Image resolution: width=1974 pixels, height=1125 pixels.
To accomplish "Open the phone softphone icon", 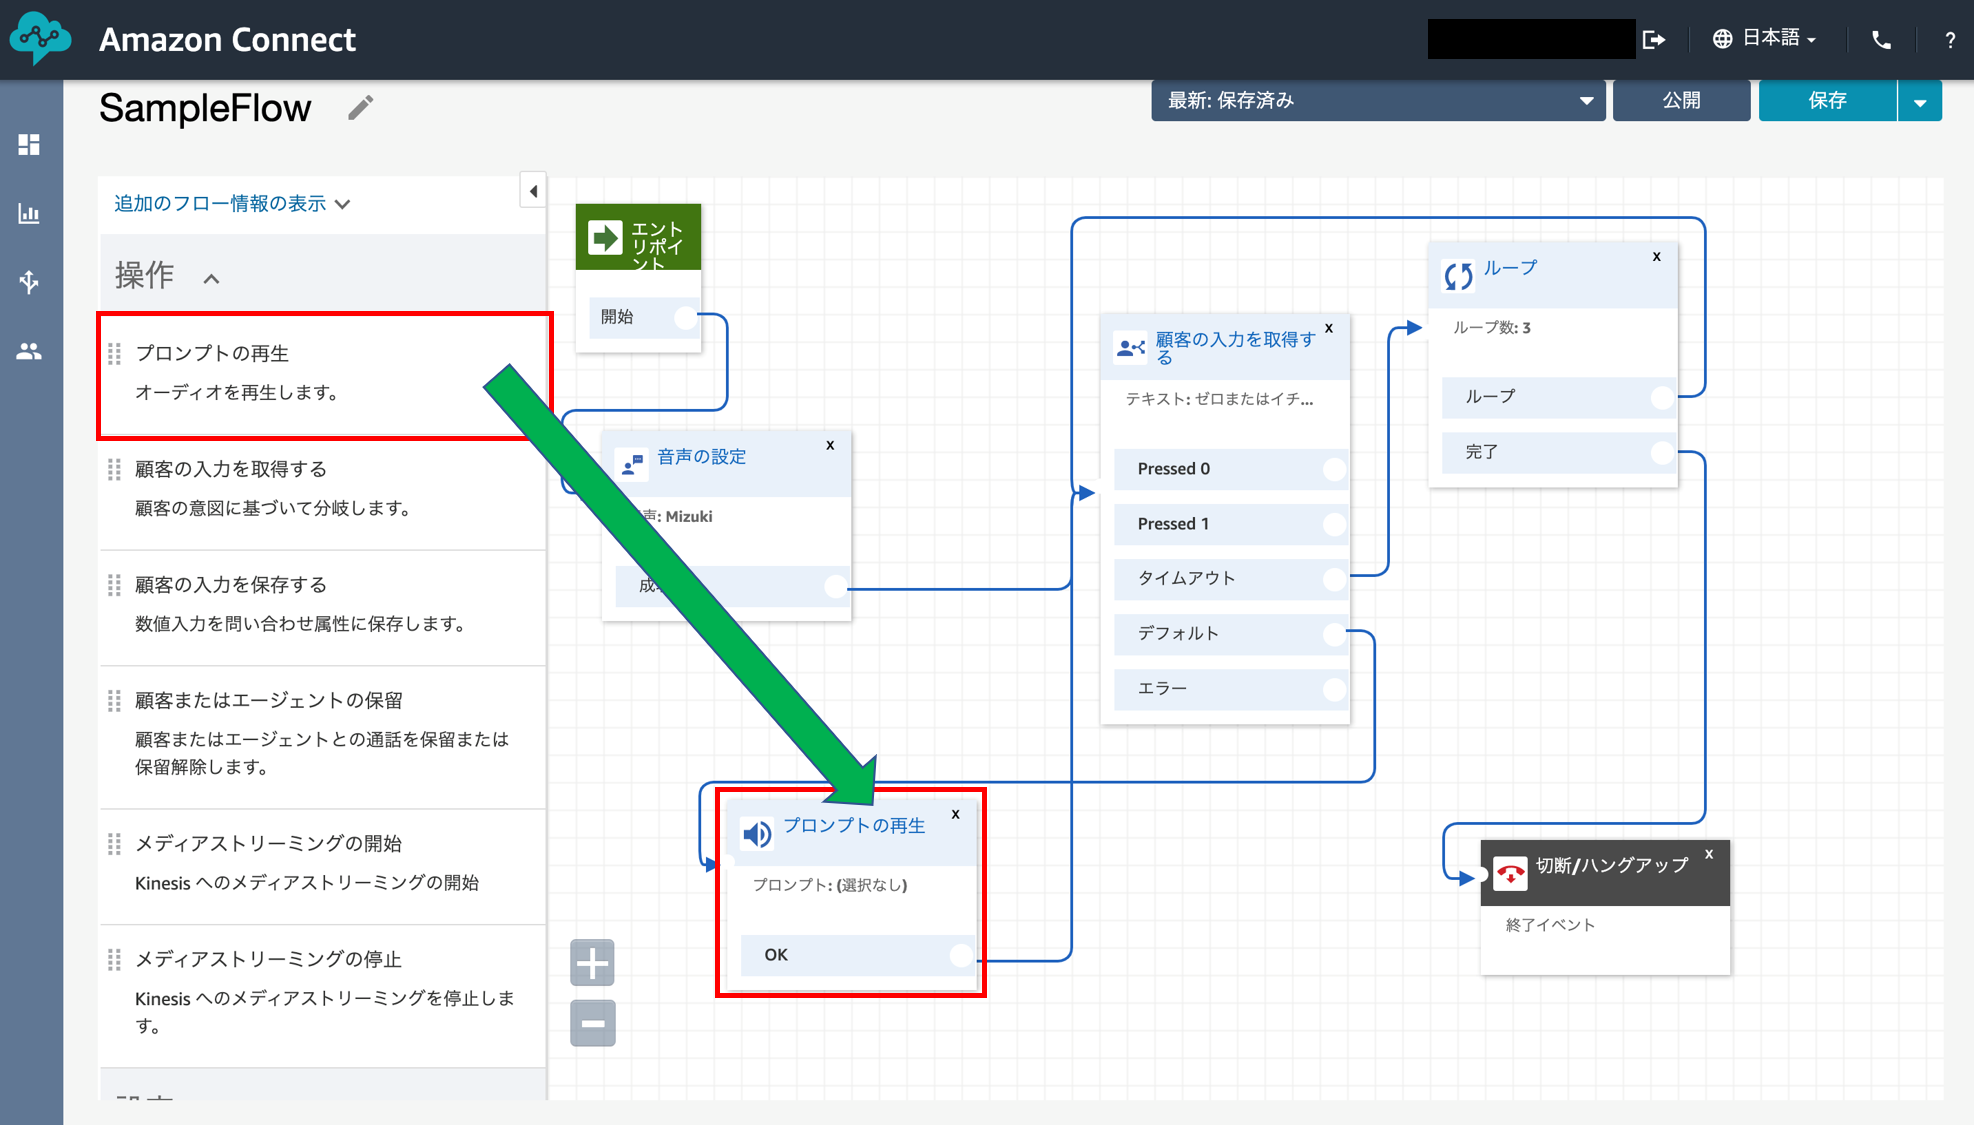I will coord(1881,40).
